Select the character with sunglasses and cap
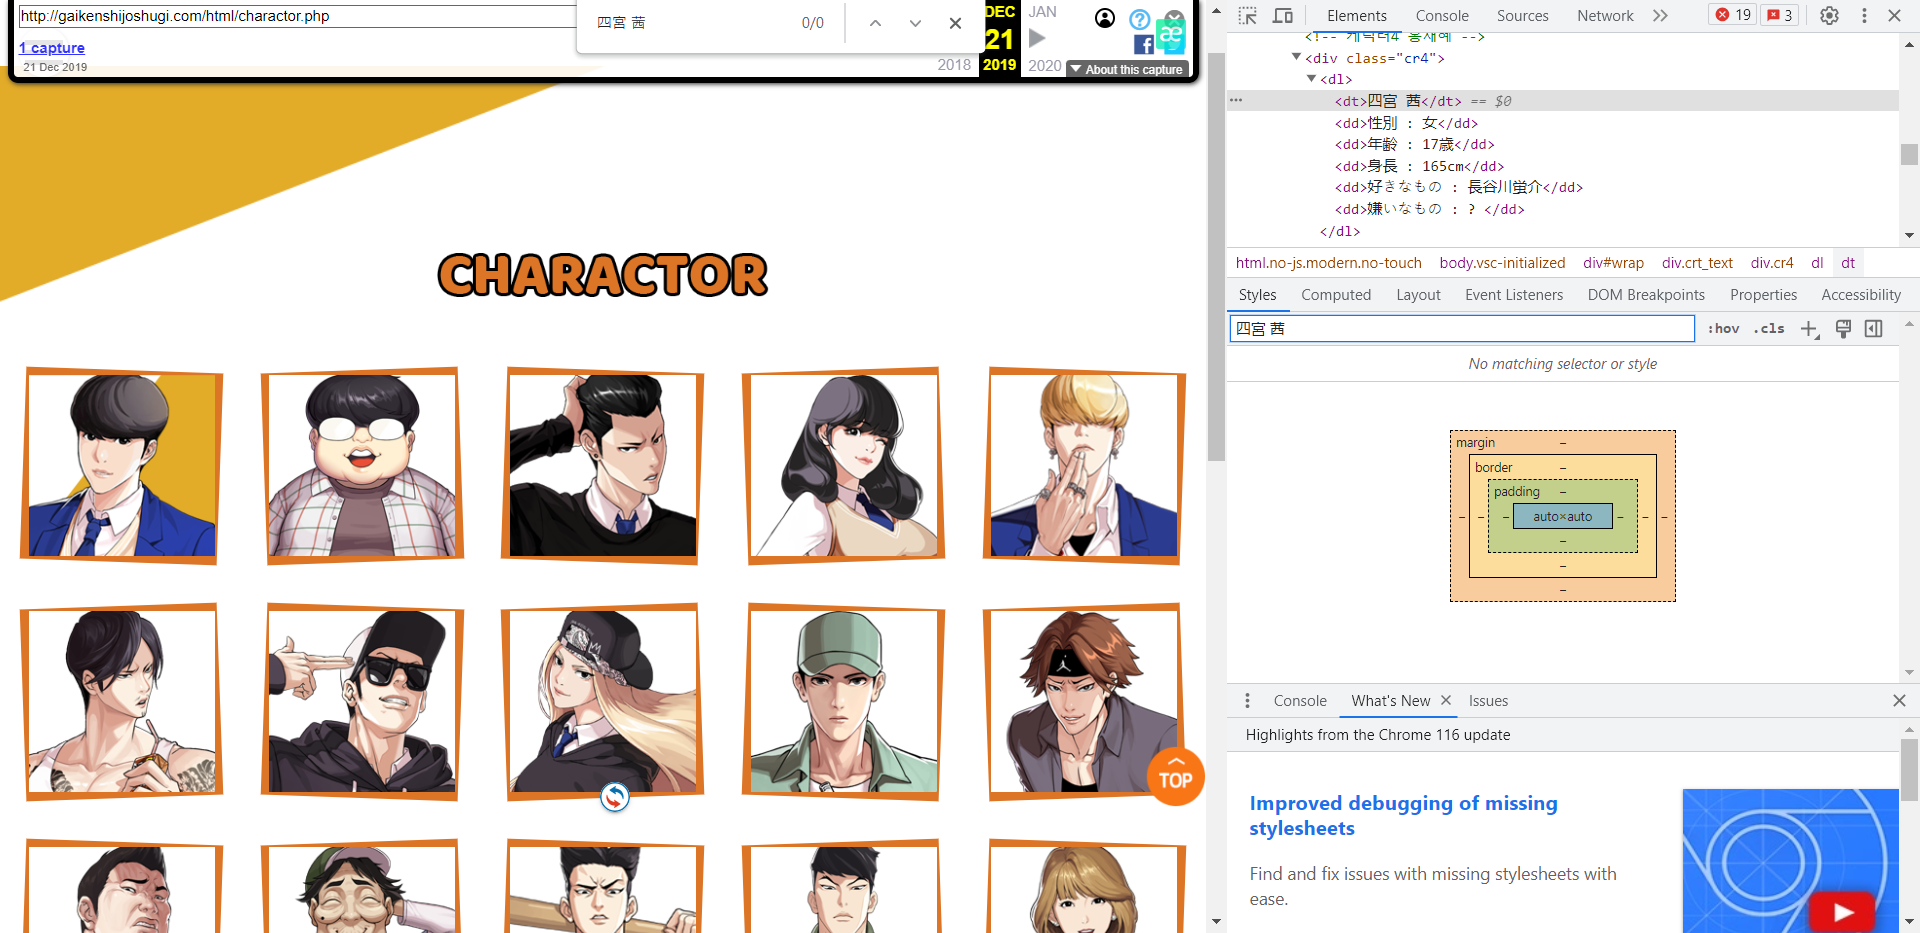 pyautogui.click(x=362, y=702)
